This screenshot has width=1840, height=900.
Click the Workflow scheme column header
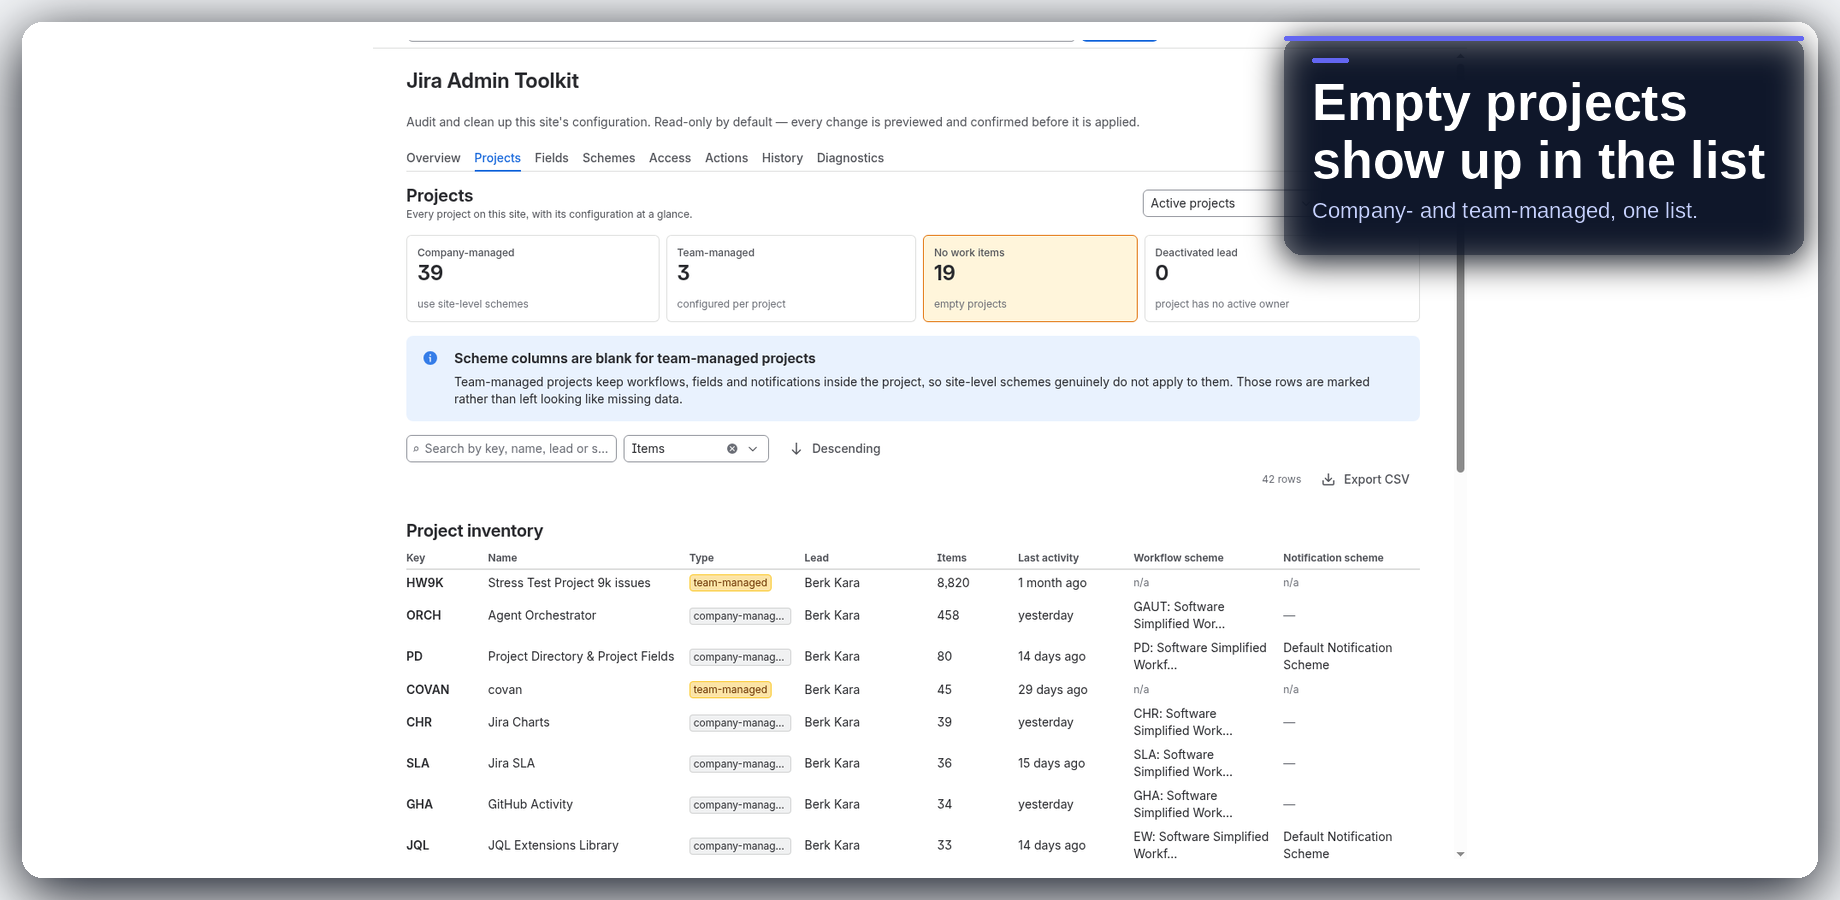pos(1178,558)
